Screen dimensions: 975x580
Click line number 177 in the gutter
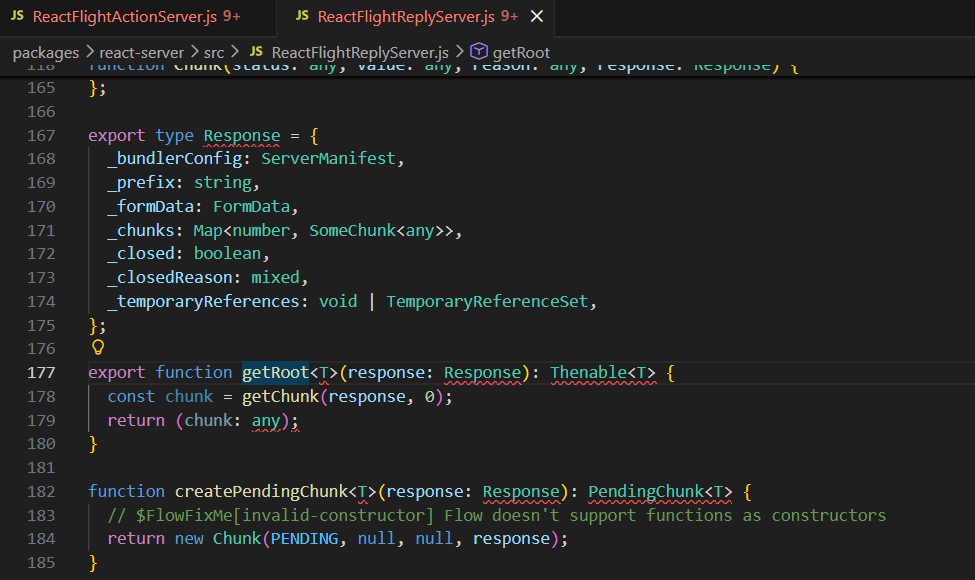click(41, 372)
